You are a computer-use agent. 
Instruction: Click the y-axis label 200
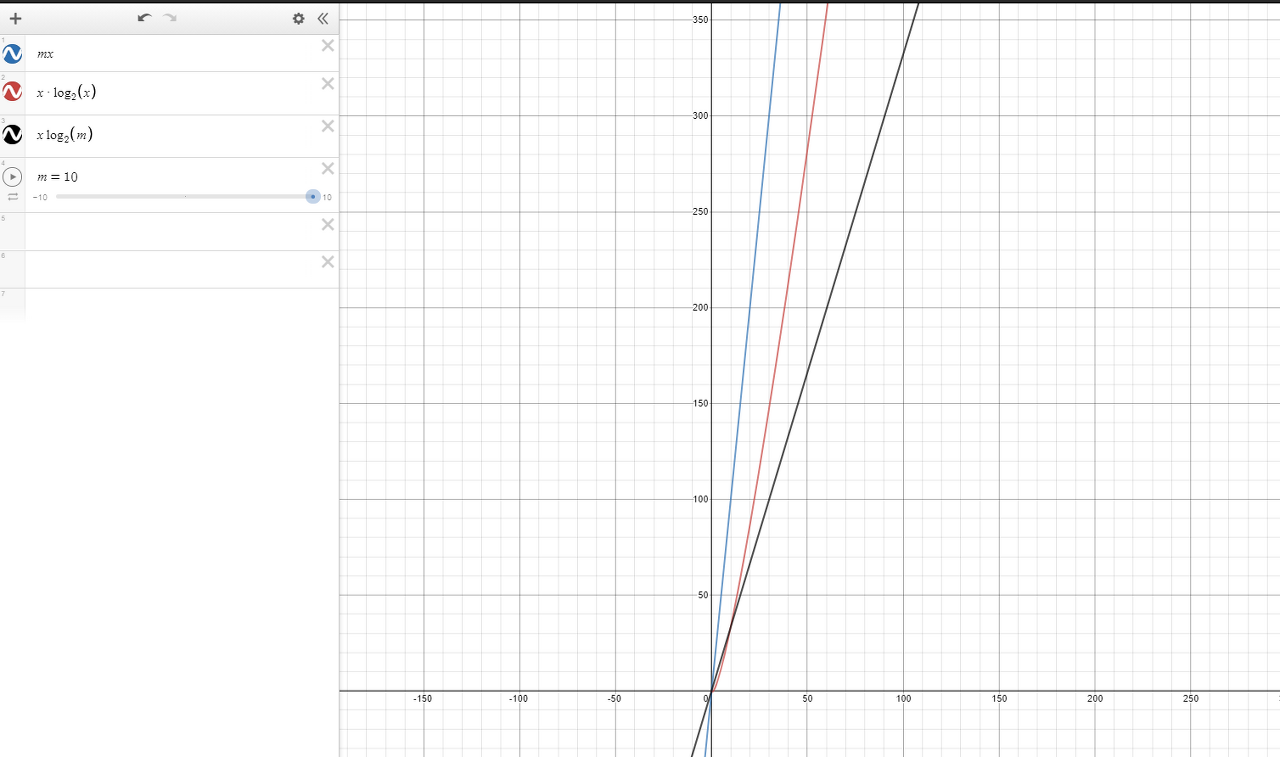(x=700, y=307)
